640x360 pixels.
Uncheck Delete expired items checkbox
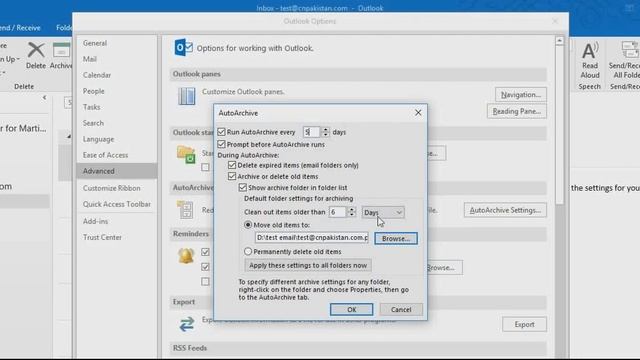pos(232,165)
